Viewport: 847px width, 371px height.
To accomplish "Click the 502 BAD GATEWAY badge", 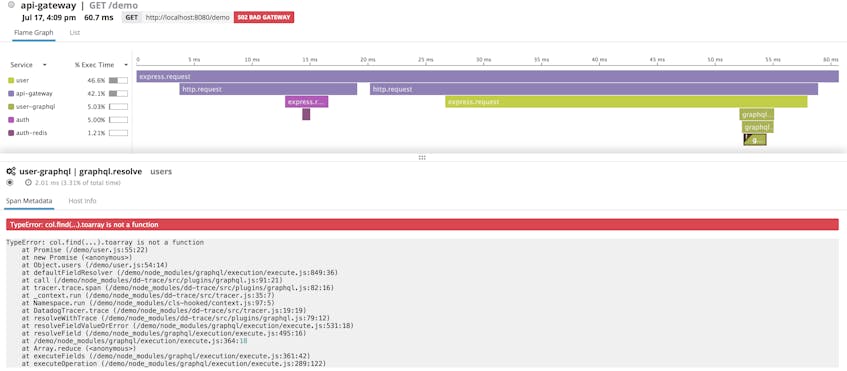I will point(264,17).
